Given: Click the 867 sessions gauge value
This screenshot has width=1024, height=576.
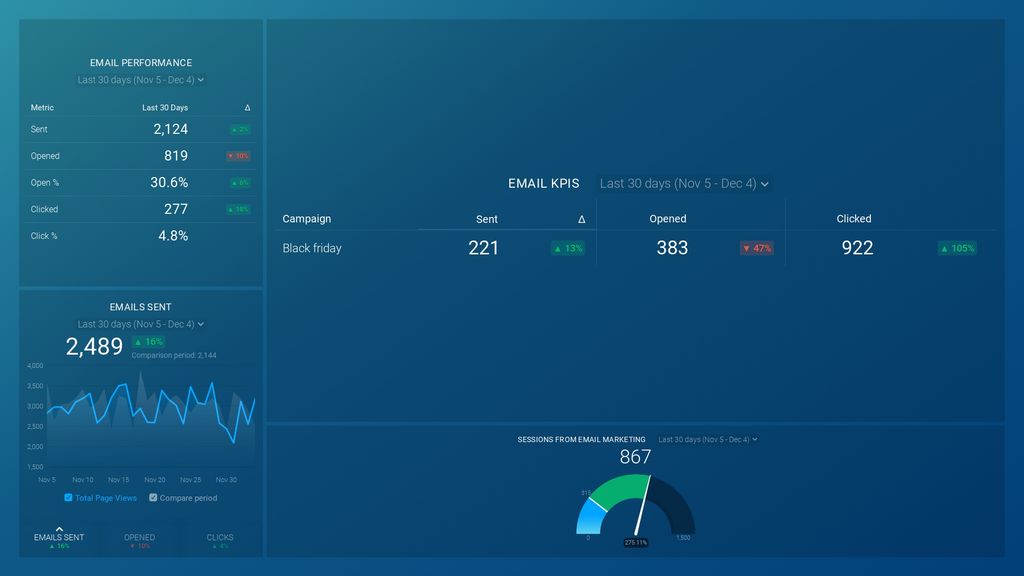Looking at the screenshot, I should point(635,456).
